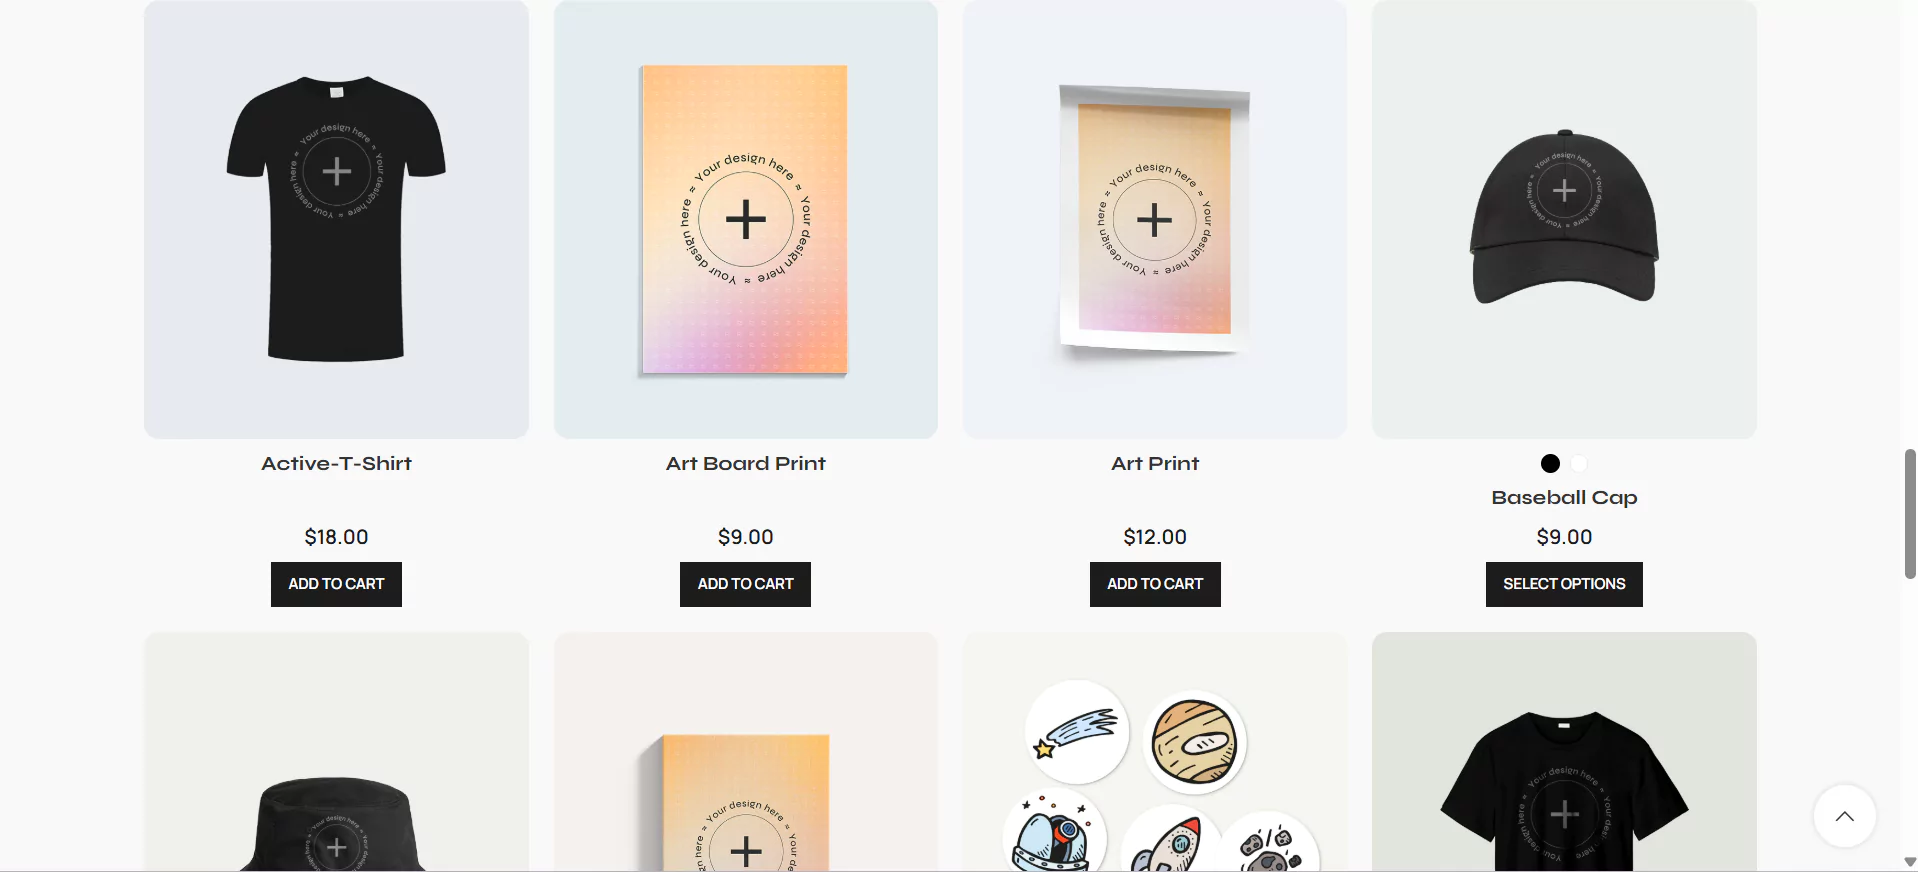Open the bucket hat product thumbnail
This screenshot has height=872, width=1918.
336,752
